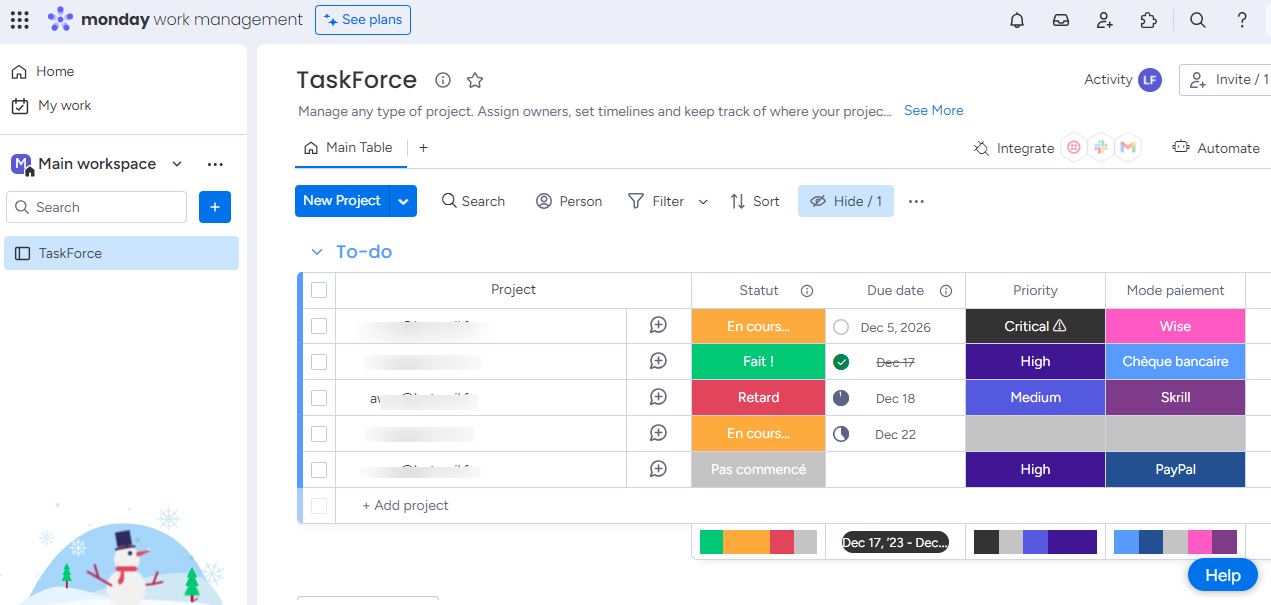Open Wise payment mode cell

[x=1175, y=326]
